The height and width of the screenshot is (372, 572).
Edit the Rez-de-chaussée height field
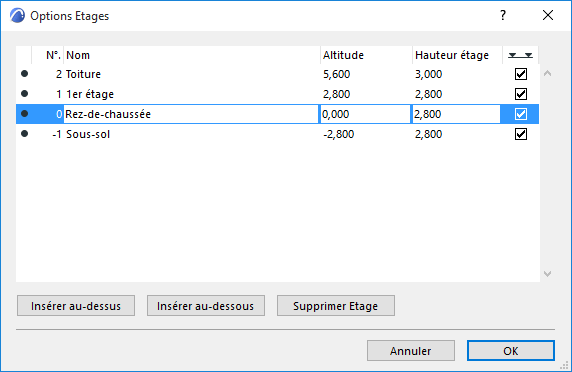click(456, 114)
